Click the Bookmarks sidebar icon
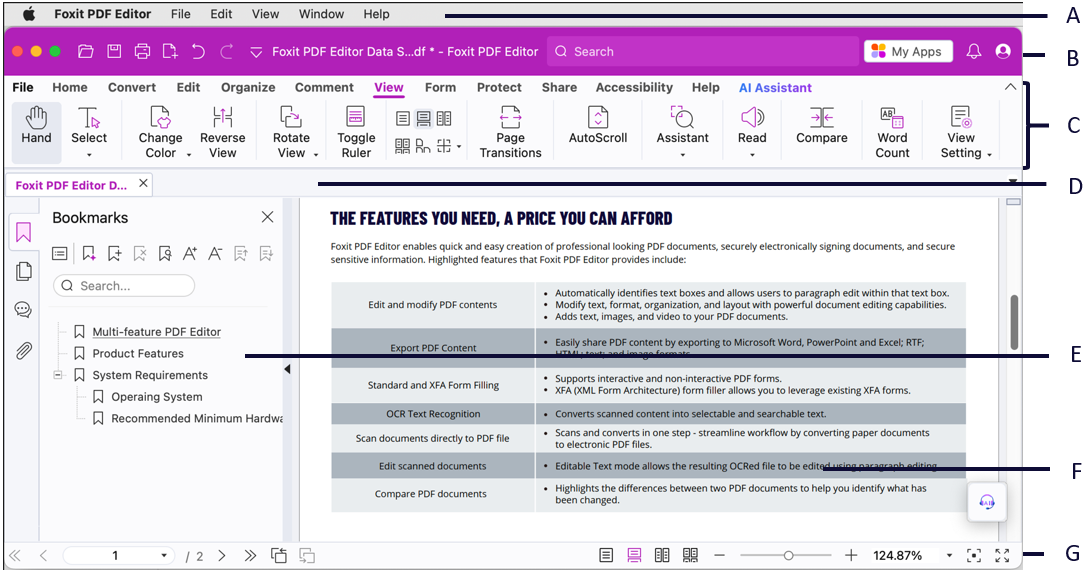 (x=24, y=232)
